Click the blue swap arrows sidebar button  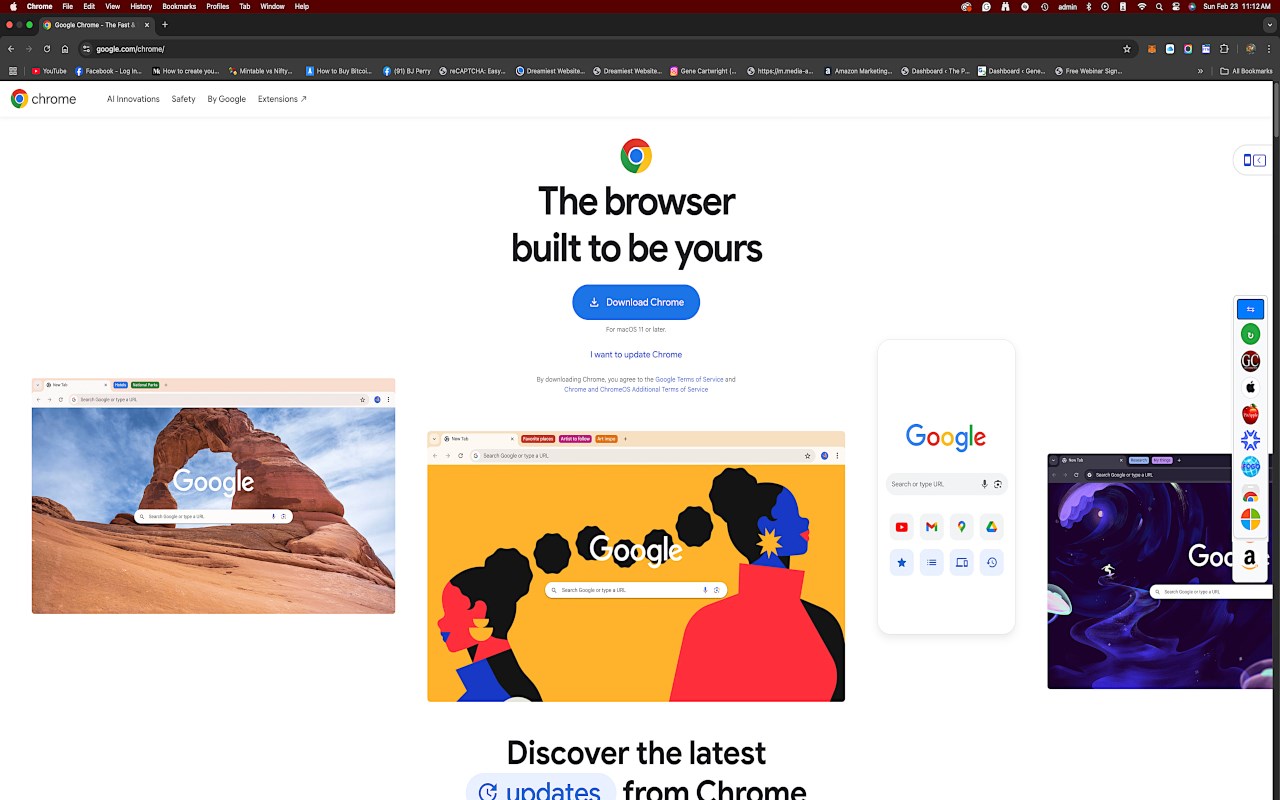(x=1250, y=309)
